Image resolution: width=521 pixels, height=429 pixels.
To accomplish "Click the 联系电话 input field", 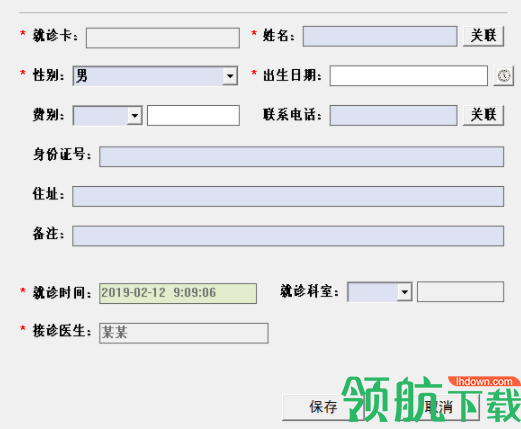I will click(393, 115).
